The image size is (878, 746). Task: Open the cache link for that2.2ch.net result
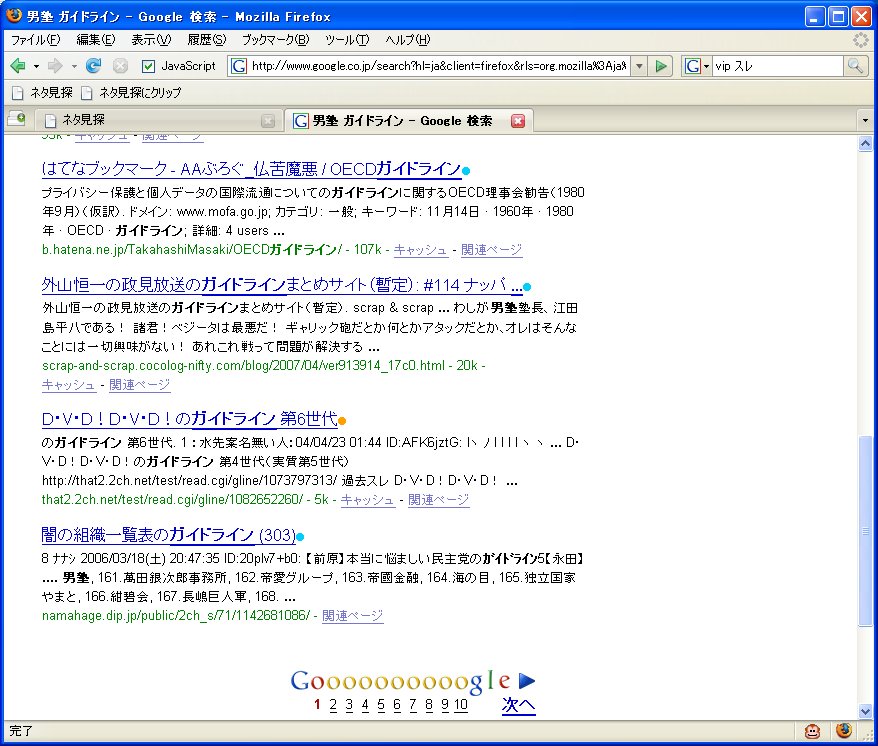pyautogui.click(x=368, y=500)
